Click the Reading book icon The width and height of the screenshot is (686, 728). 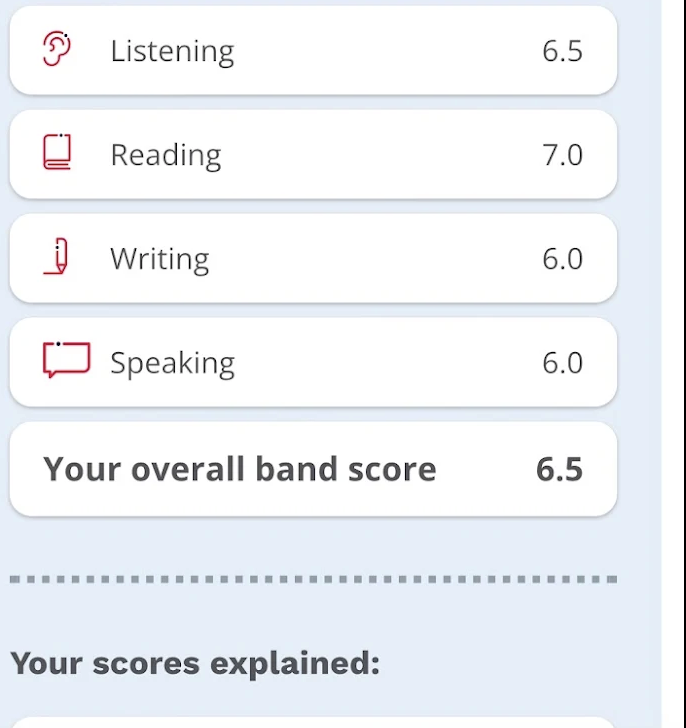point(57,153)
